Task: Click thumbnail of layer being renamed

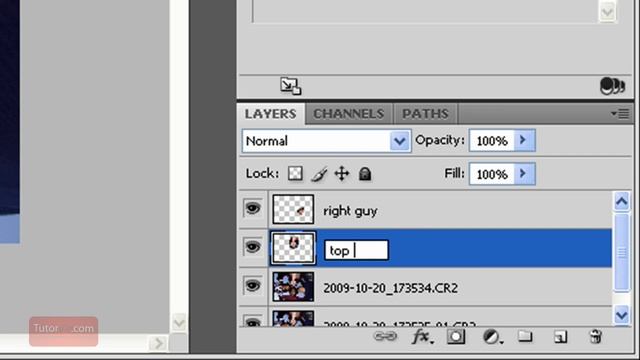Action: click(293, 248)
